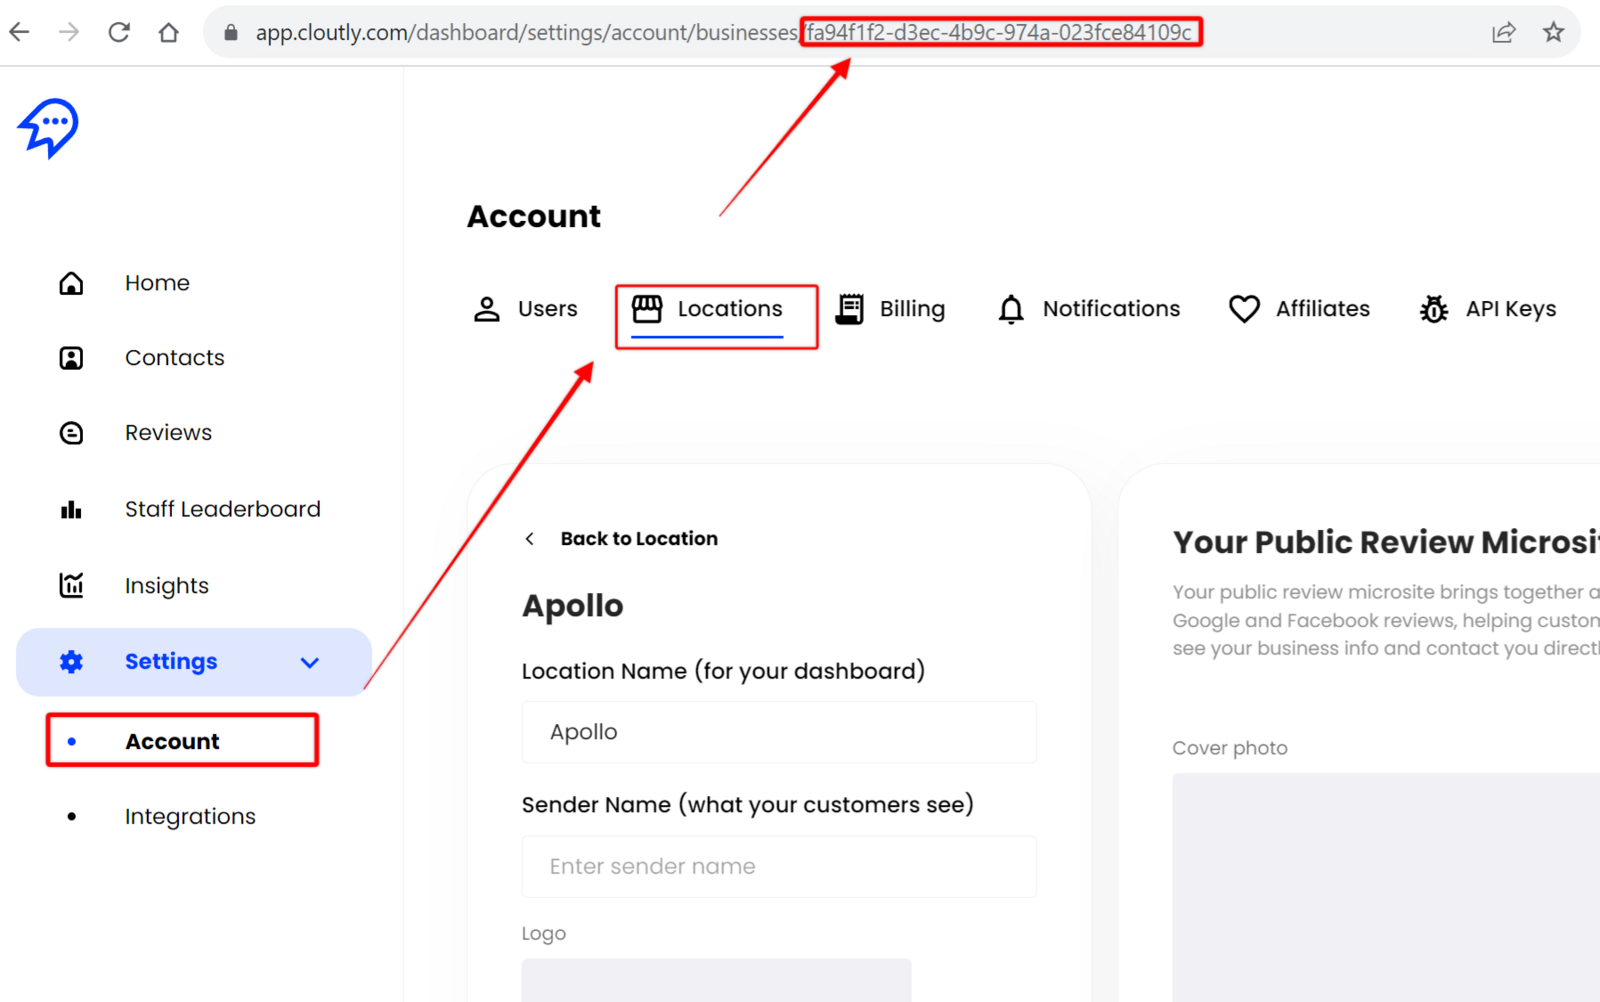This screenshot has width=1600, height=1002.
Task: Click the Contacts icon in sidebar
Action: (x=71, y=358)
